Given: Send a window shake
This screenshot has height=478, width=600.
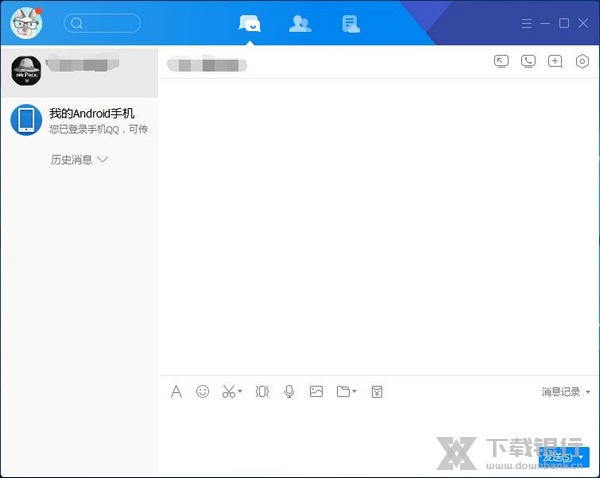Looking at the screenshot, I should [x=262, y=392].
